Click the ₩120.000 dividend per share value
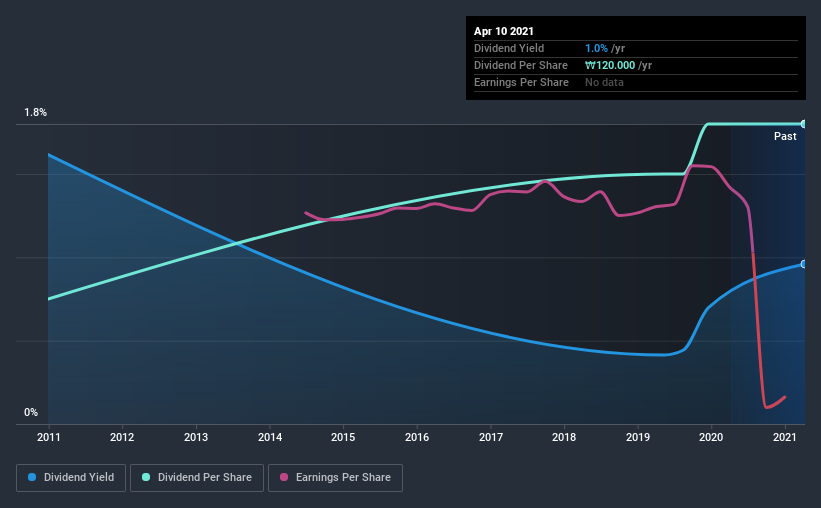Viewport: 821px width, 508px height. (x=610, y=65)
